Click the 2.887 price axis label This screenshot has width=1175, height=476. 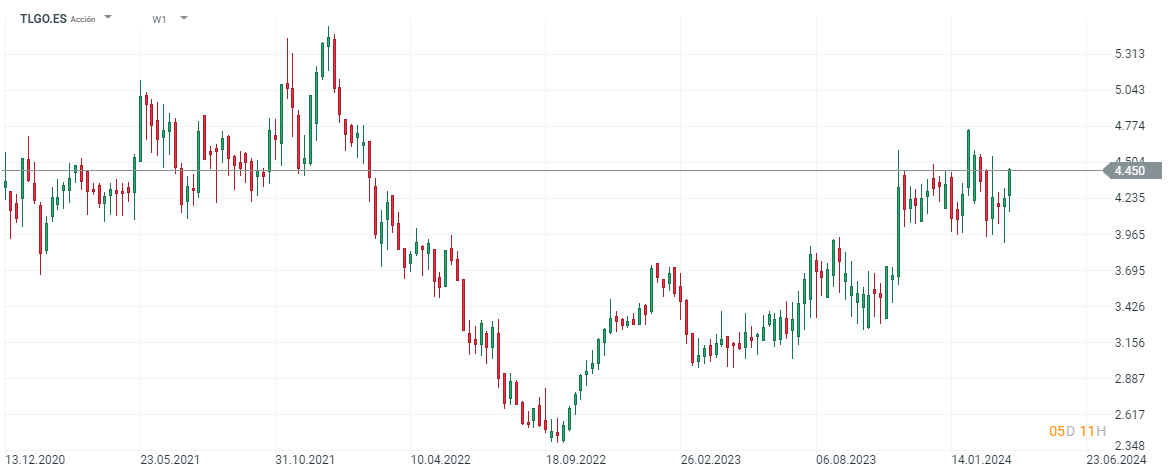tap(1130, 379)
